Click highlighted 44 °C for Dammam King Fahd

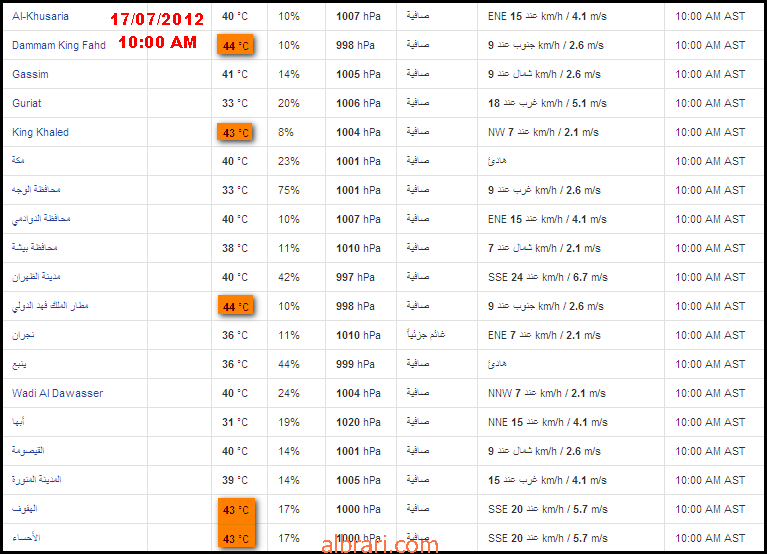(x=235, y=45)
